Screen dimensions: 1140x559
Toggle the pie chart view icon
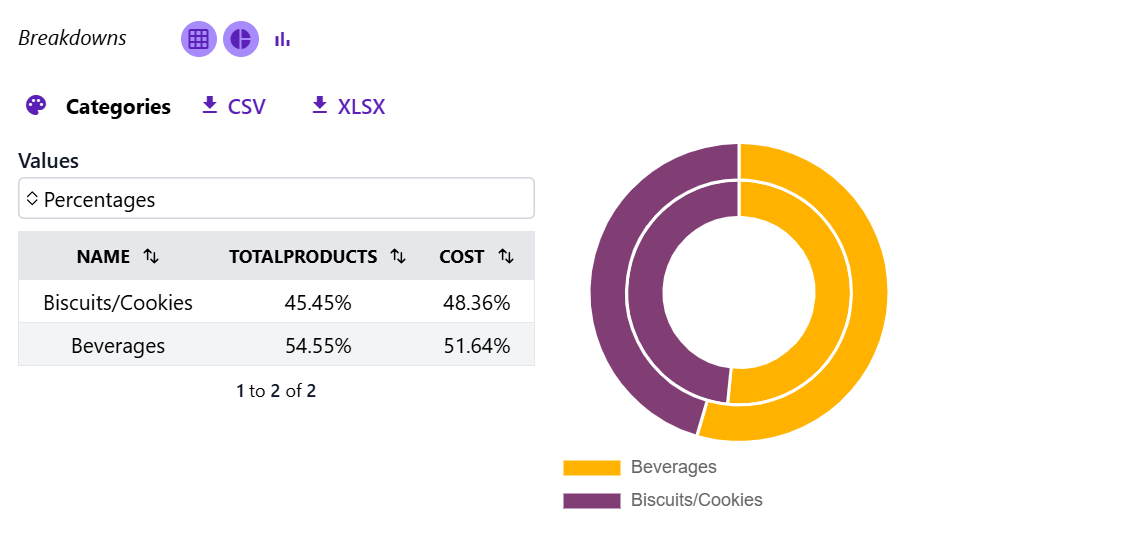pos(241,39)
